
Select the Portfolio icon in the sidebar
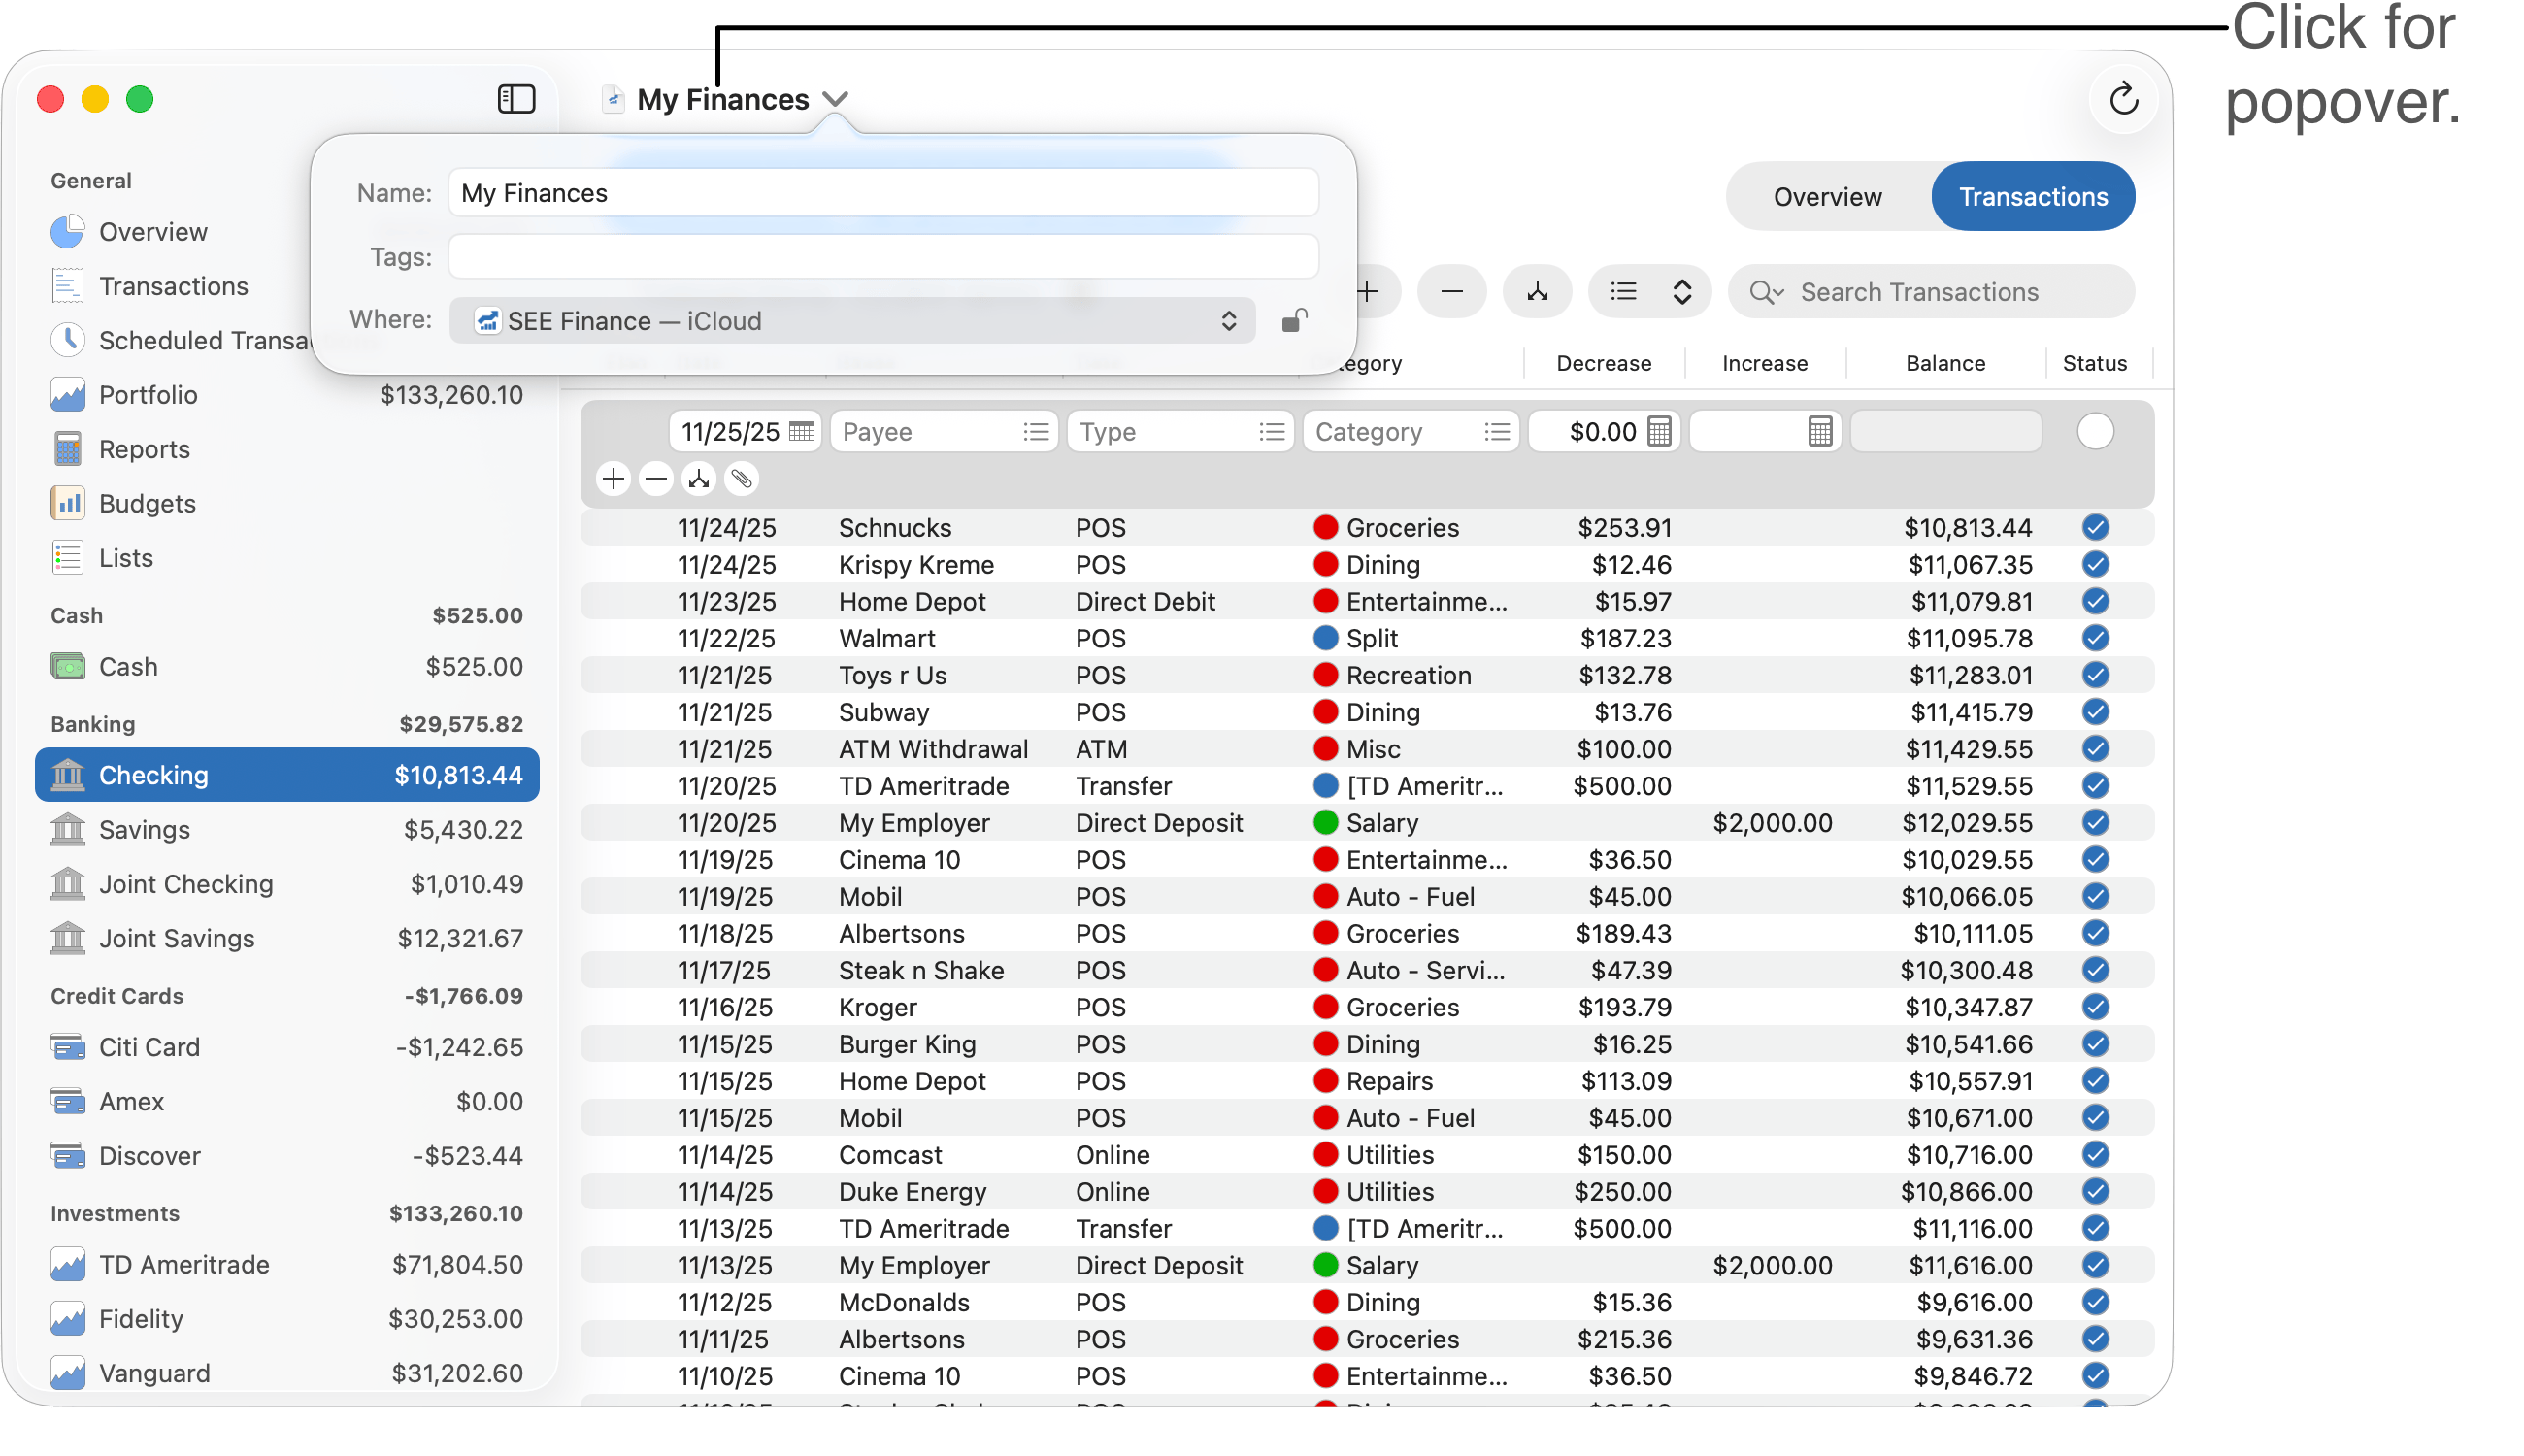pos(67,394)
